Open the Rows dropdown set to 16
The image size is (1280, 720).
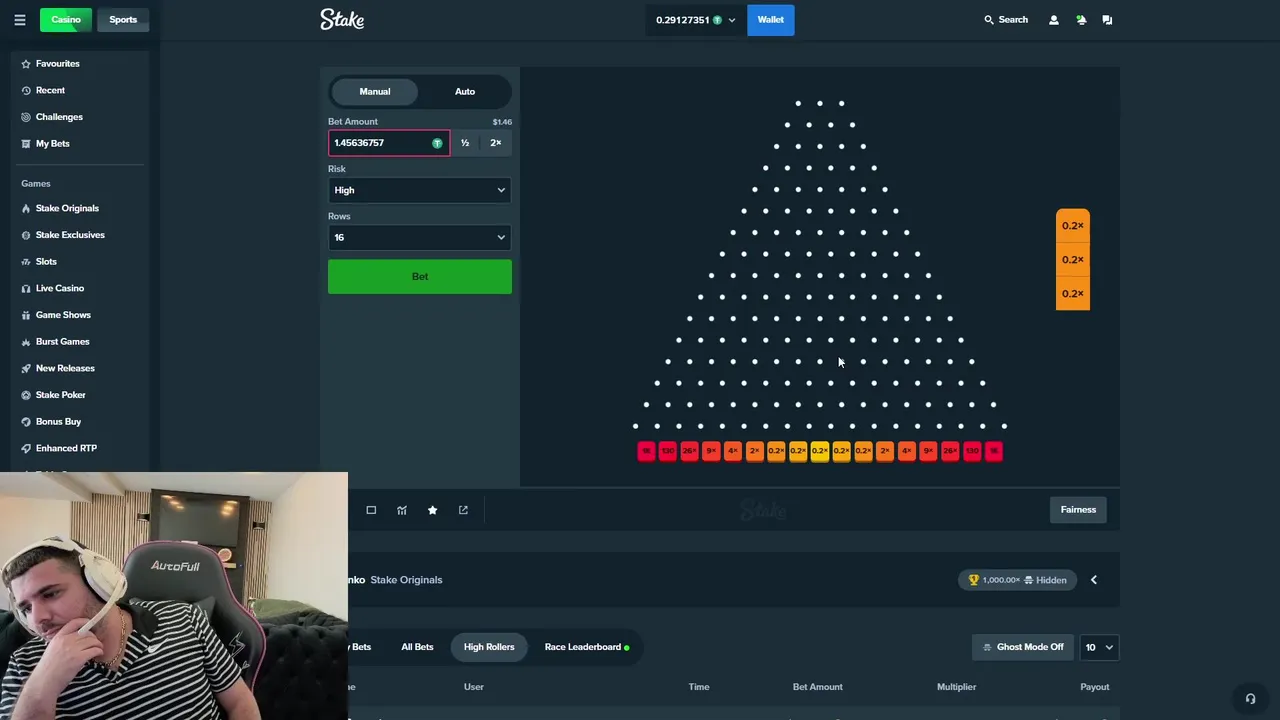[x=419, y=237]
